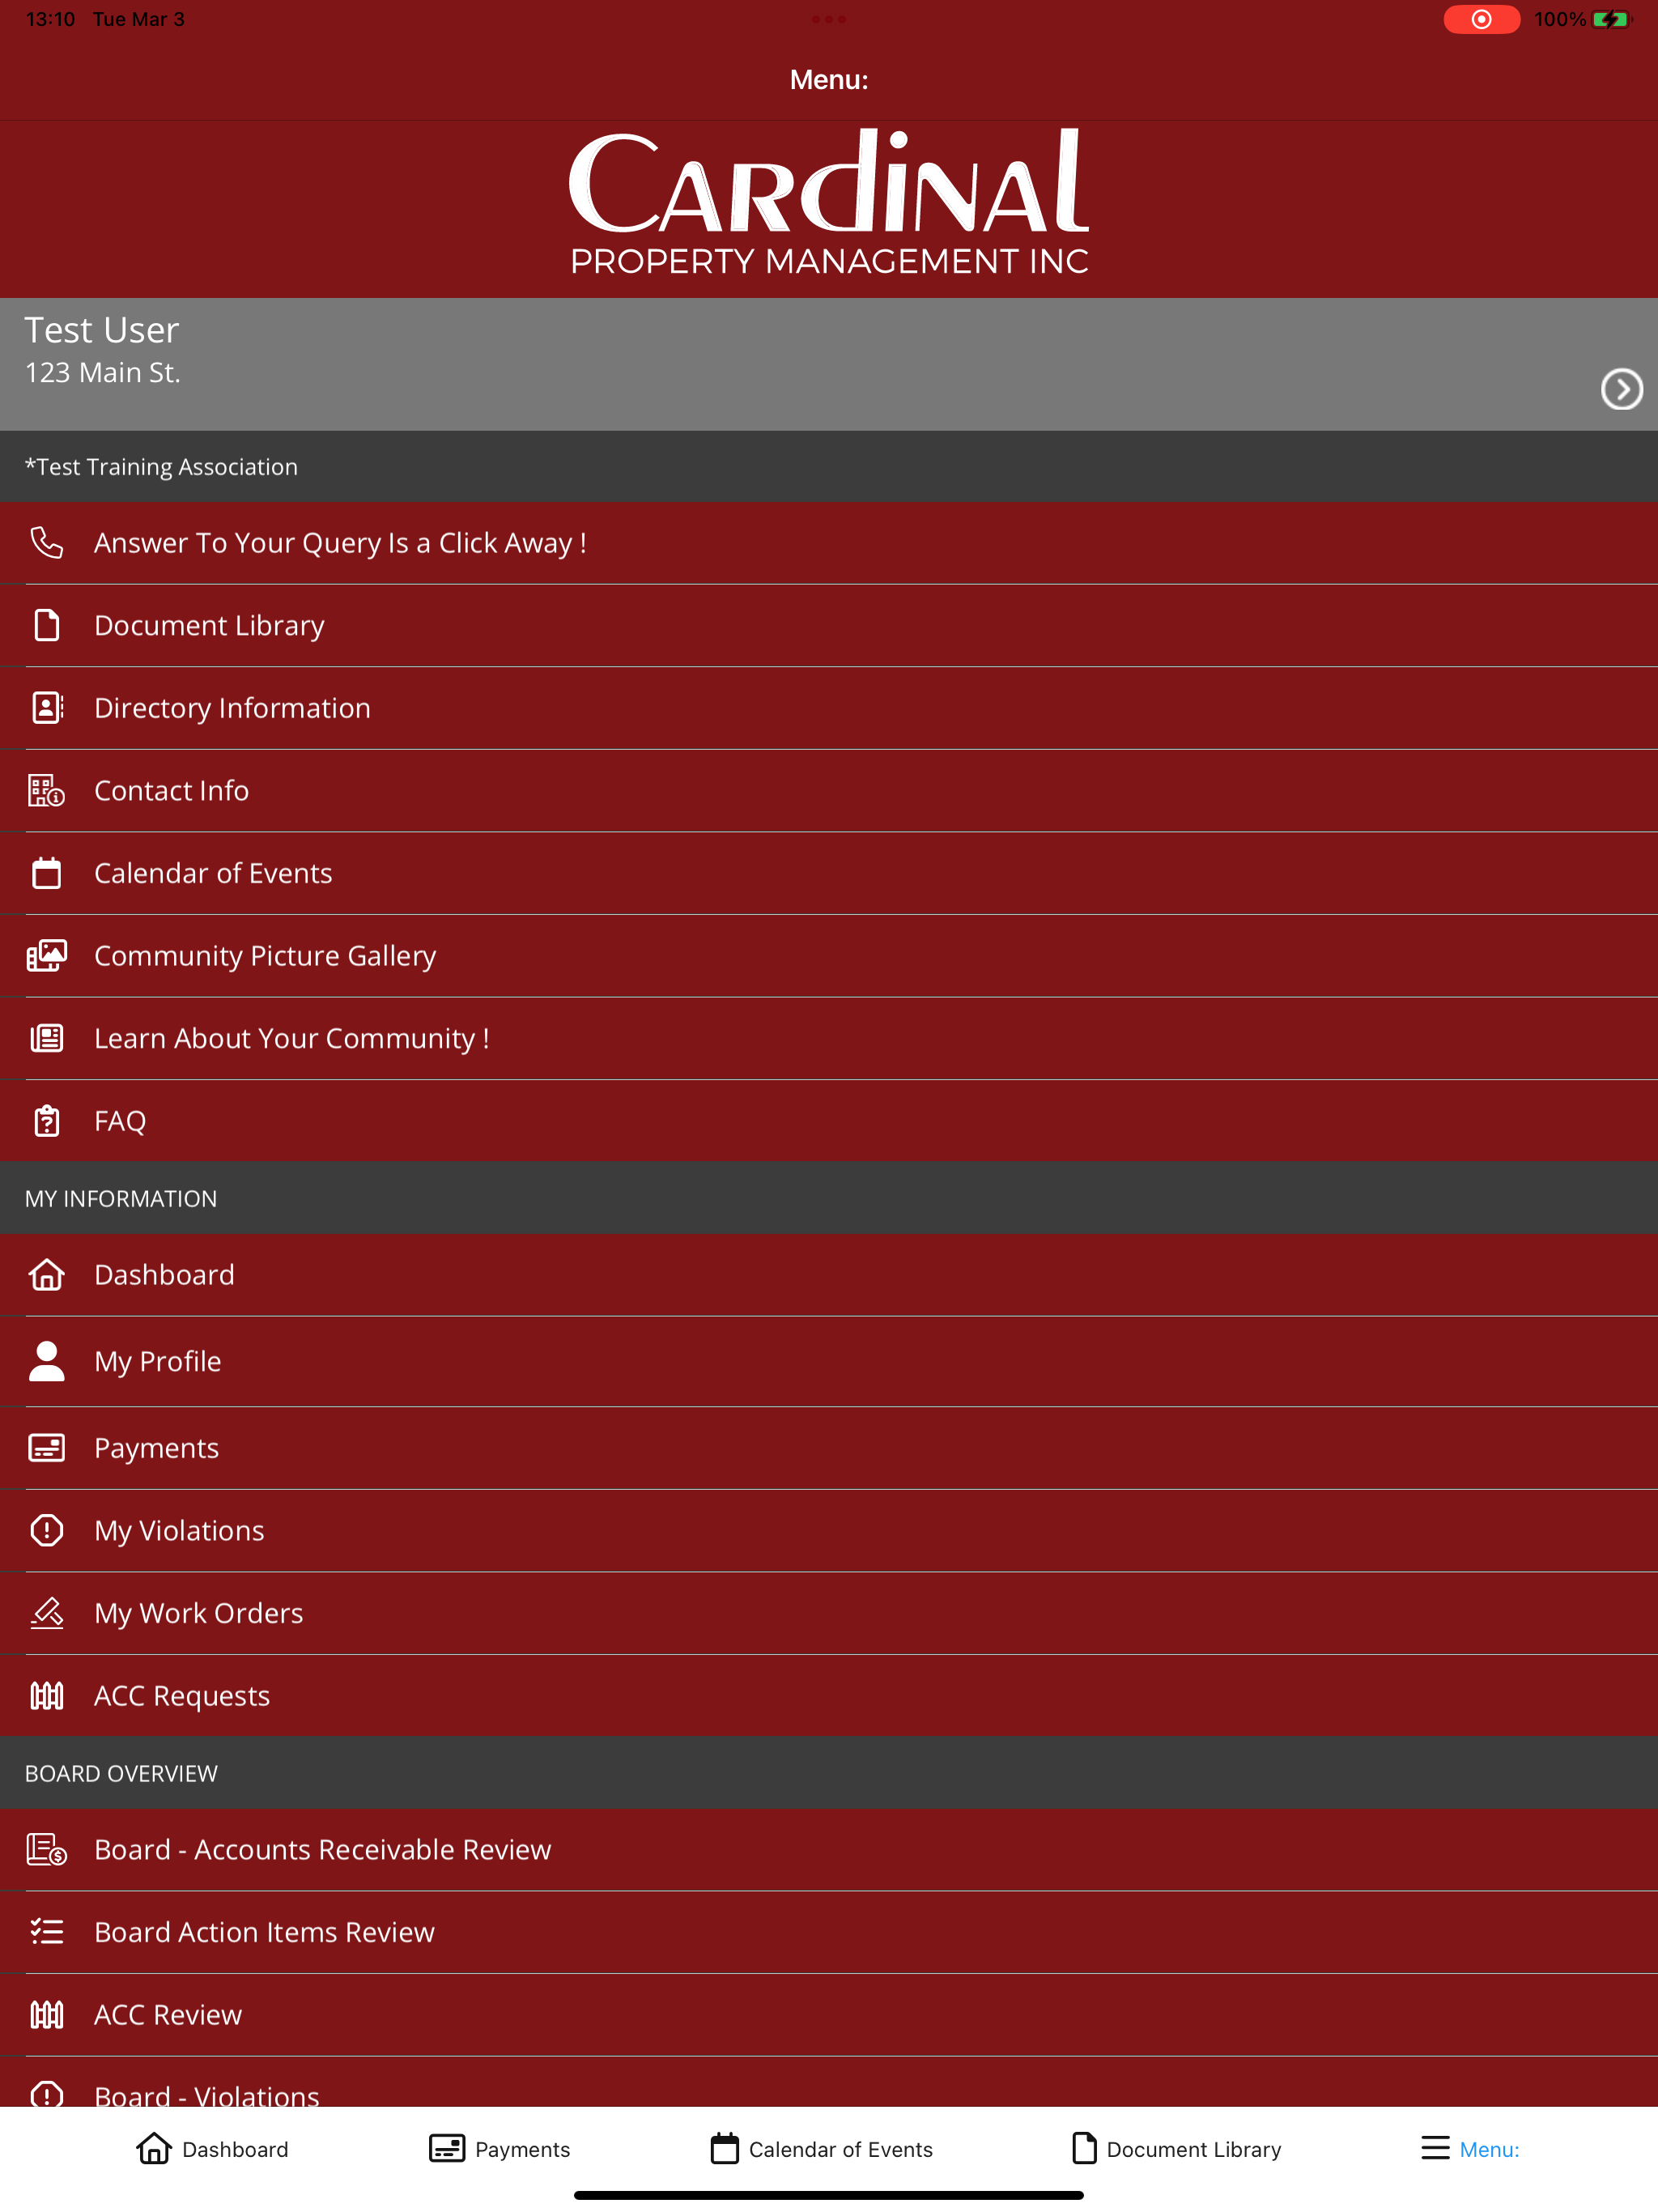Tap the MY INFORMATION section header
This screenshot has width=1658, height=2212.
coord(829,1198)
